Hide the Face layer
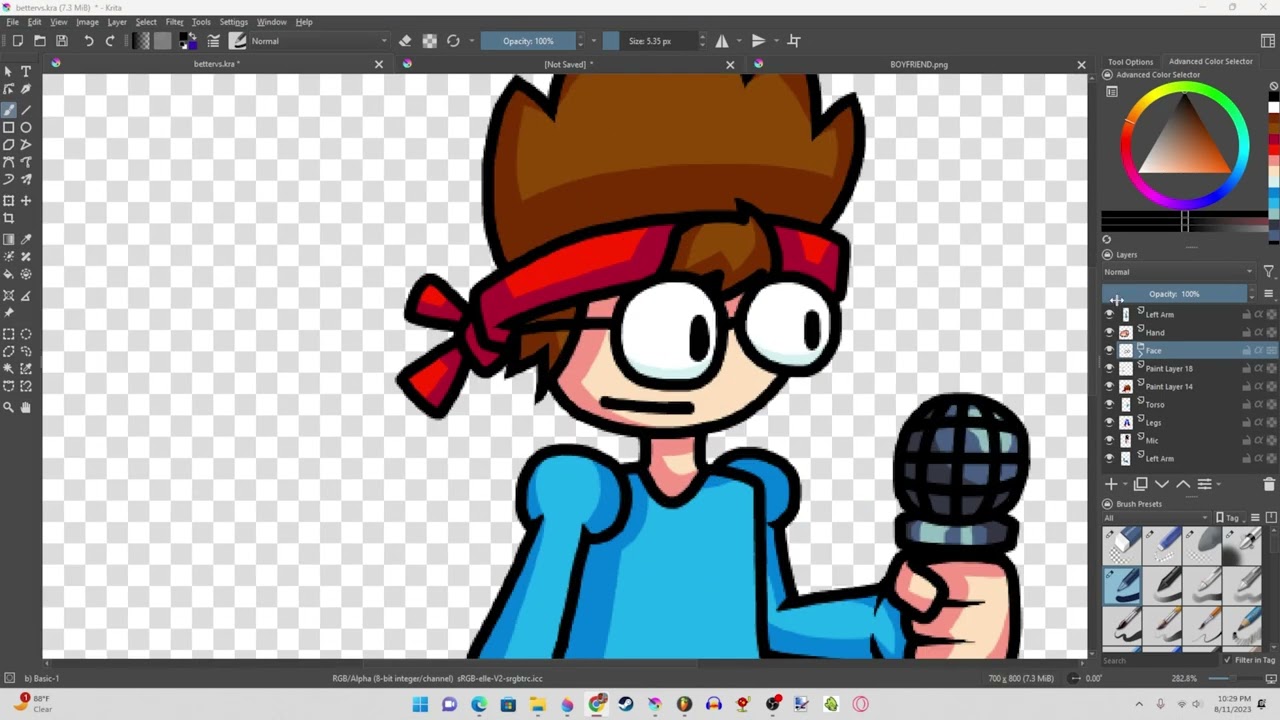 coord(1109,350)
